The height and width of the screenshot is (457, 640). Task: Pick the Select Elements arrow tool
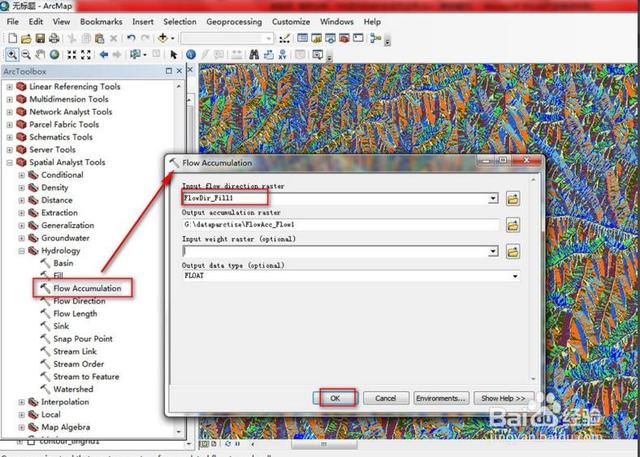173,54
